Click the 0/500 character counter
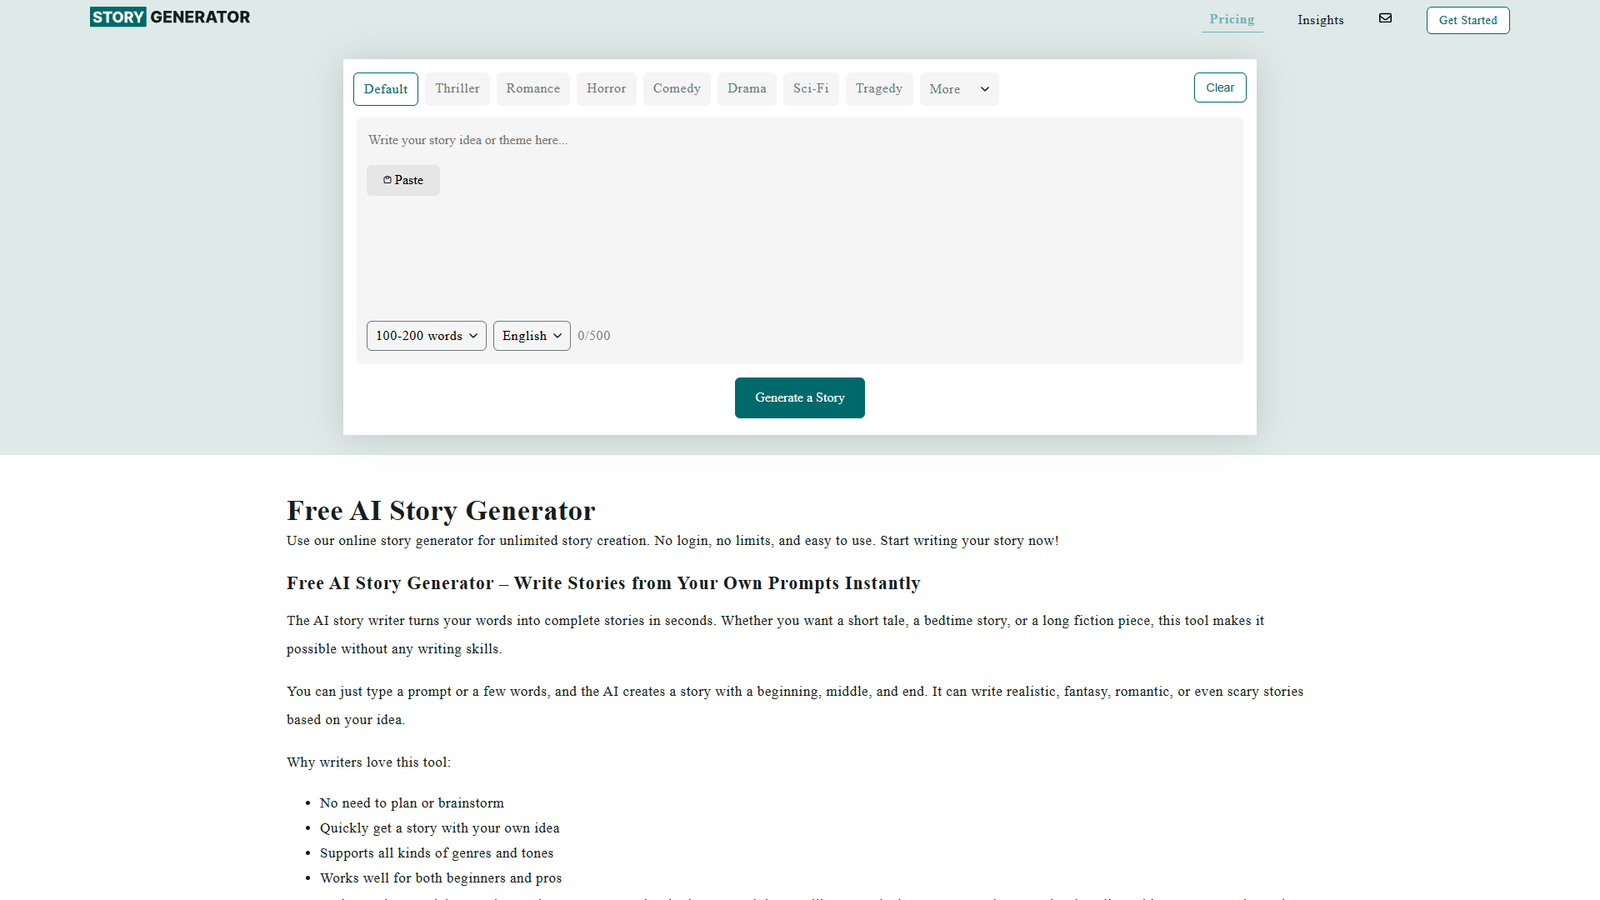Image resolution: width=1600 pixels, height=900 pixels. click(x=594, y=336)
